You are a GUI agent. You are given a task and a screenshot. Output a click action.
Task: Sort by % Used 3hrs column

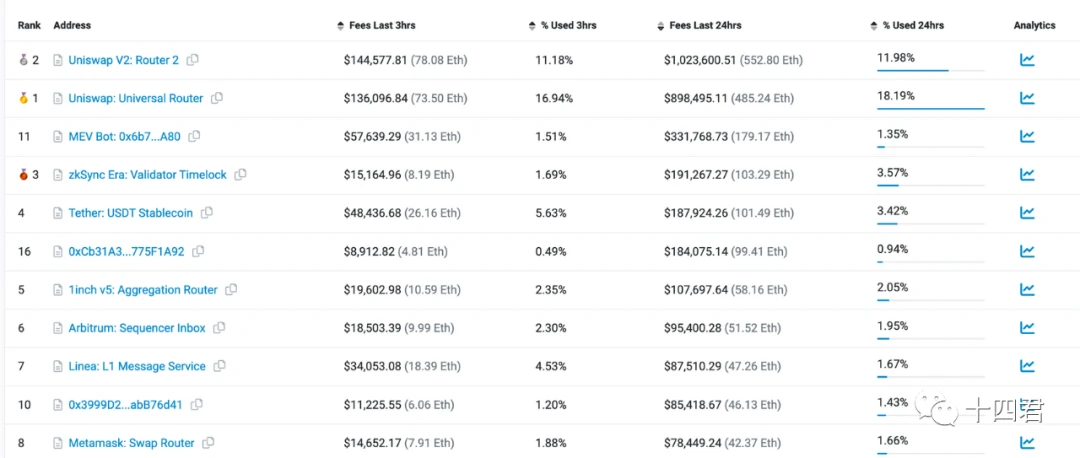(567, 25)
